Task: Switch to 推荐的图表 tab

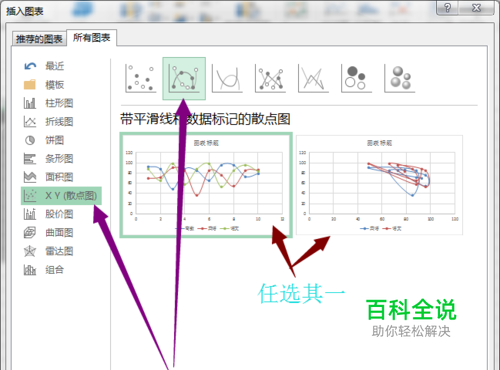Action: 39,39
